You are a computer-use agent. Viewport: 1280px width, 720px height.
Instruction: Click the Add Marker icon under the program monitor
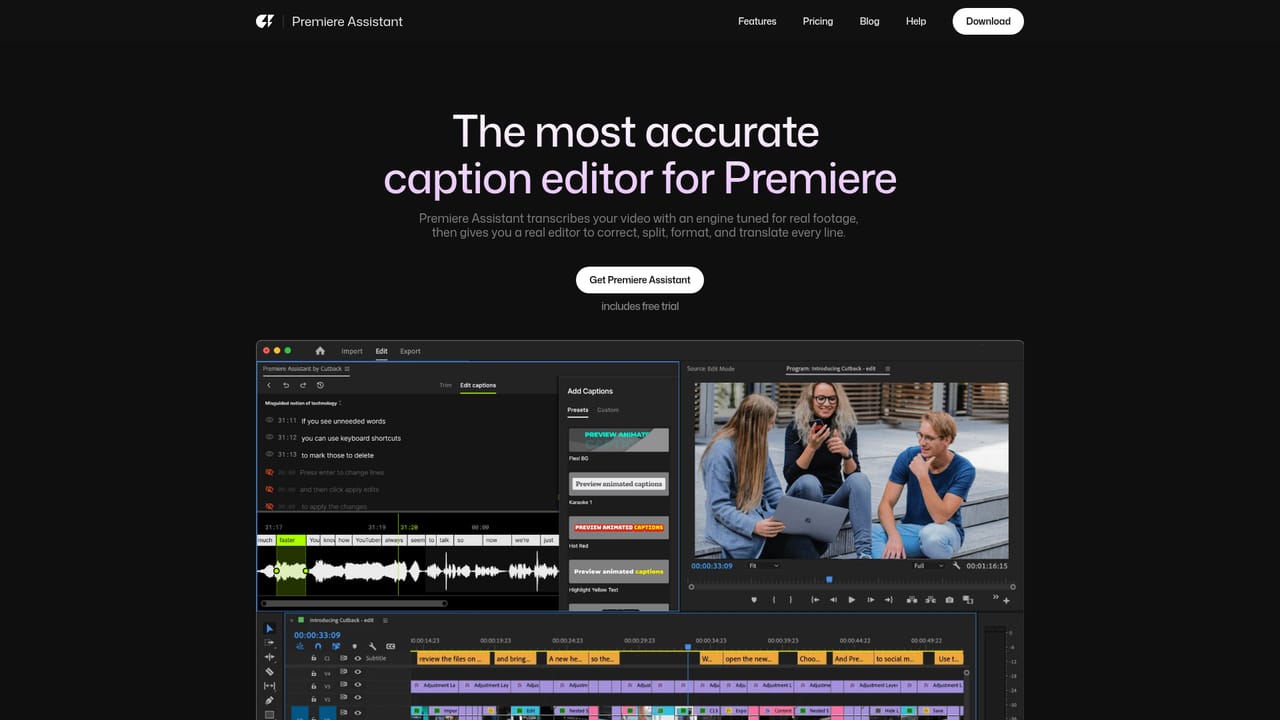pos(754,600)
